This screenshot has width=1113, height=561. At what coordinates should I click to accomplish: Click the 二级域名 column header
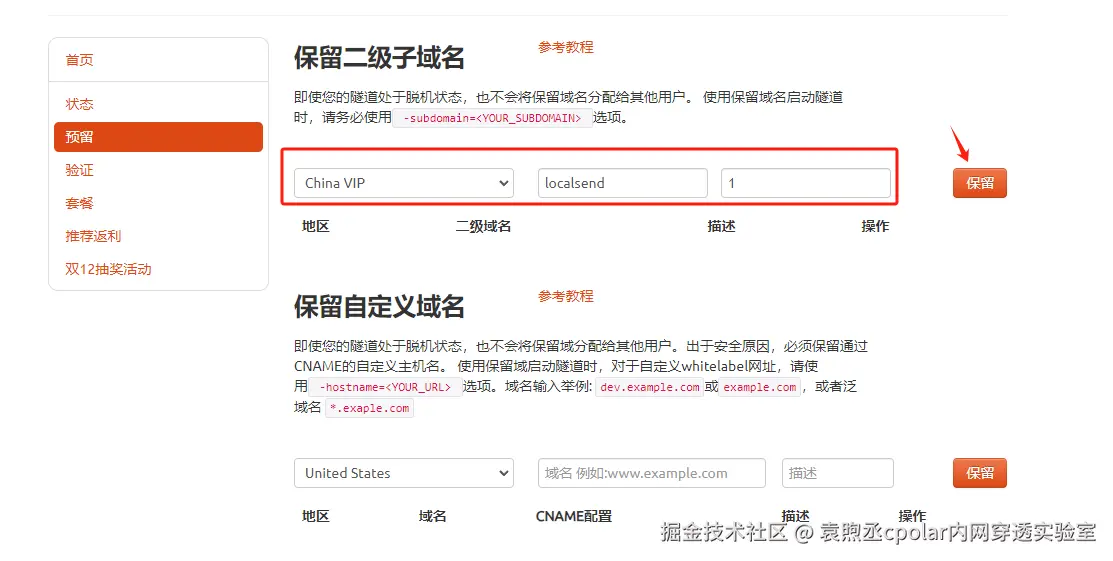tap(483, 226)
